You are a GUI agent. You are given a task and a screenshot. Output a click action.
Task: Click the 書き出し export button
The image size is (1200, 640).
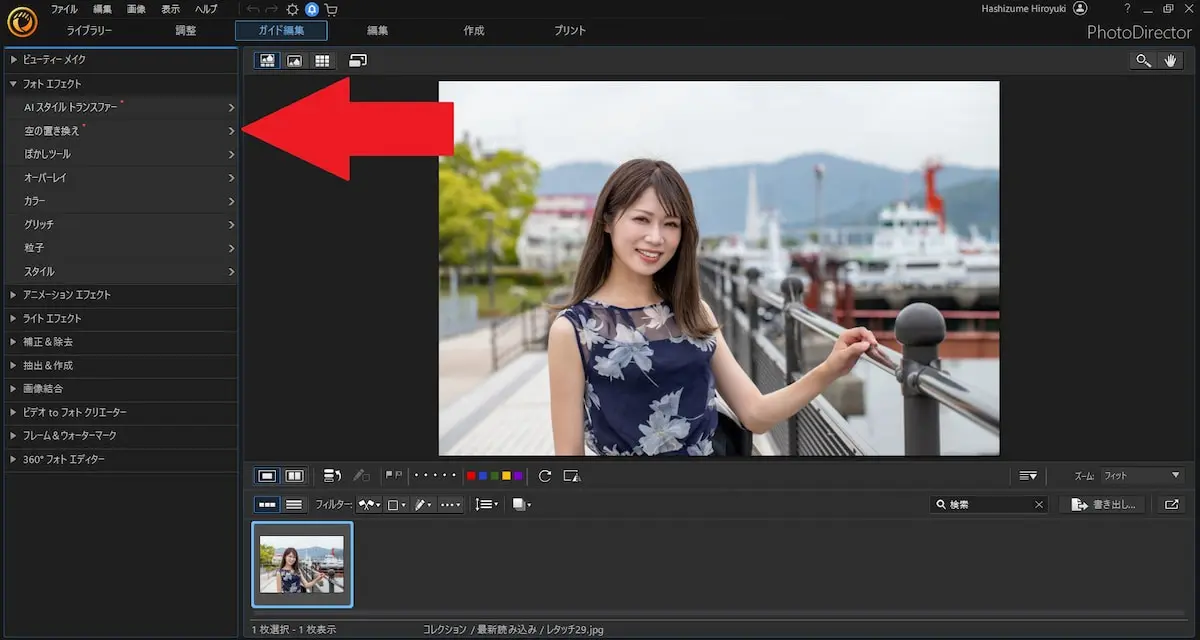coord(1105,505)
